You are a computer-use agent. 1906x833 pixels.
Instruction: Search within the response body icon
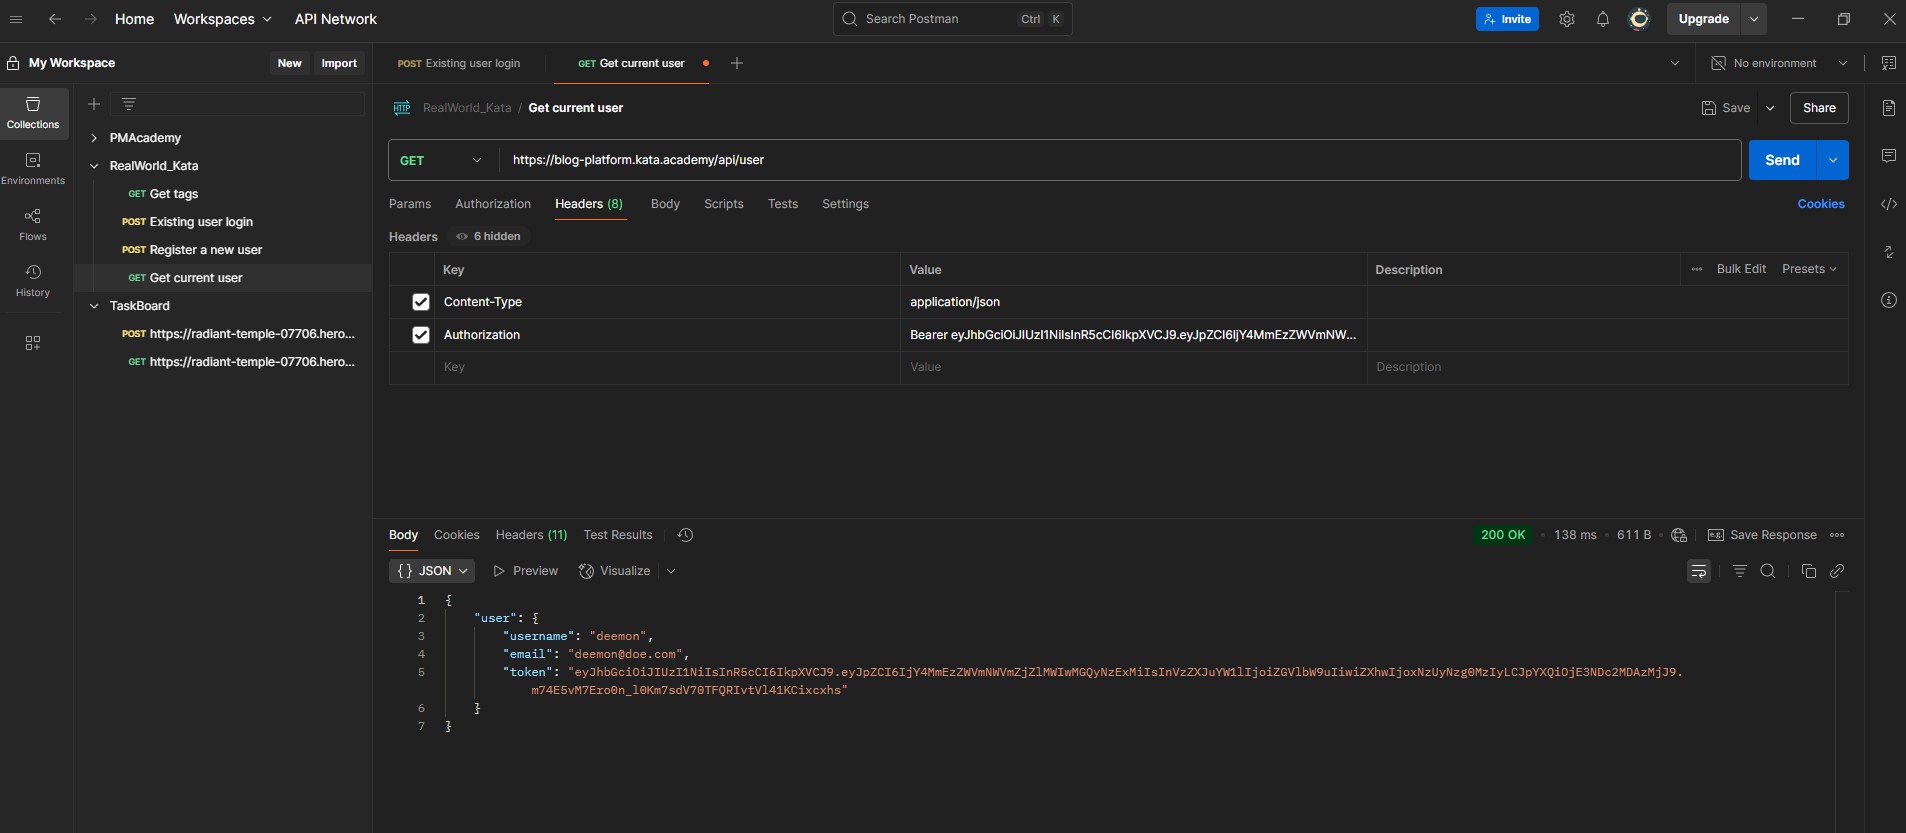point(1768,571)
